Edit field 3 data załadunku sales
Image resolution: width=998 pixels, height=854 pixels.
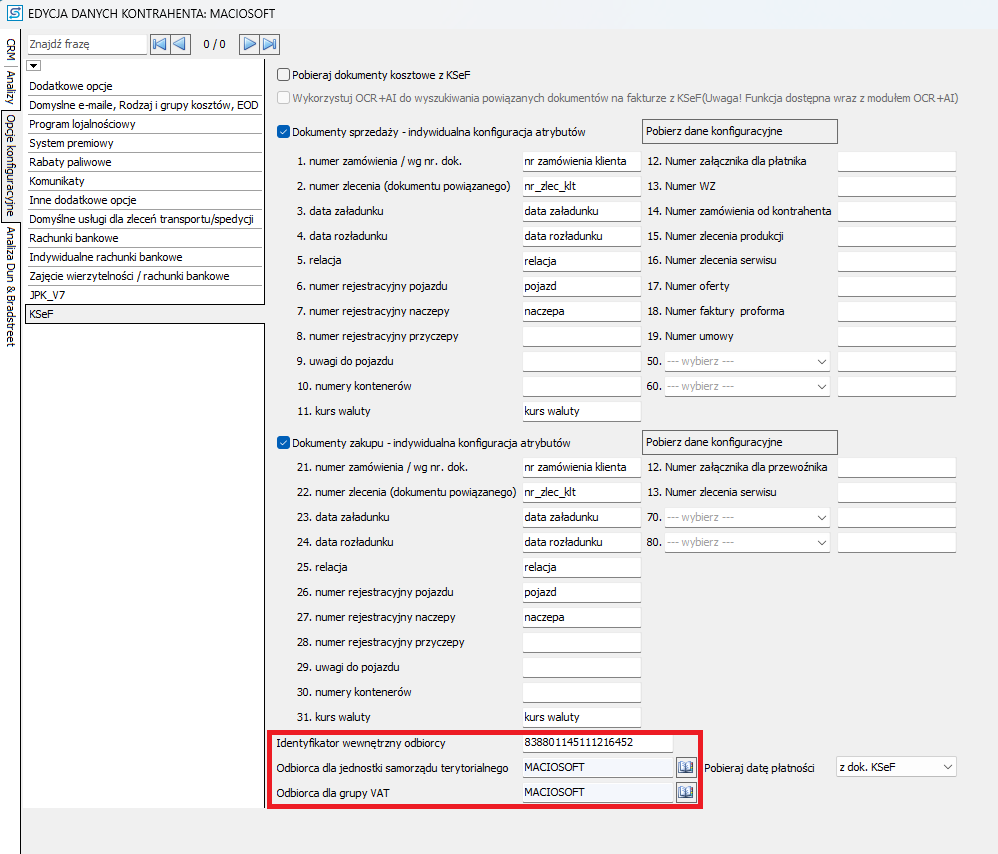pos(582,211)
